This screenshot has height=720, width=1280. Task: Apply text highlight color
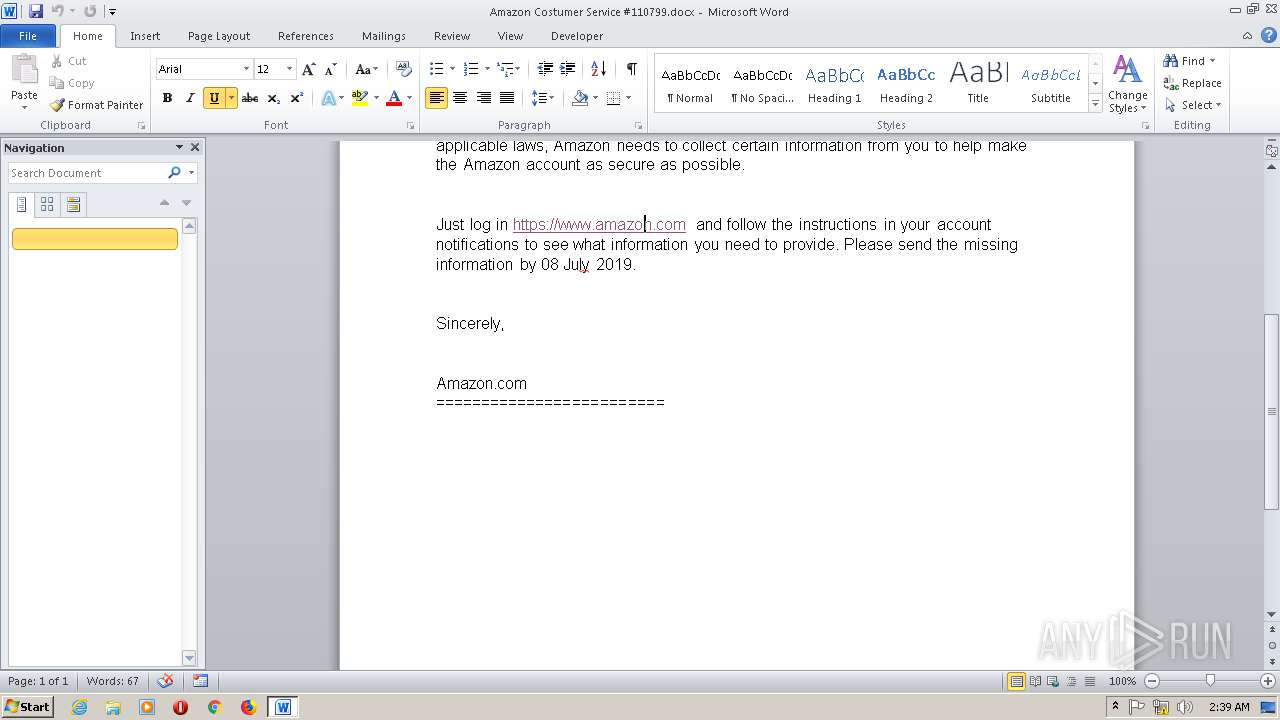pos(360,98)
